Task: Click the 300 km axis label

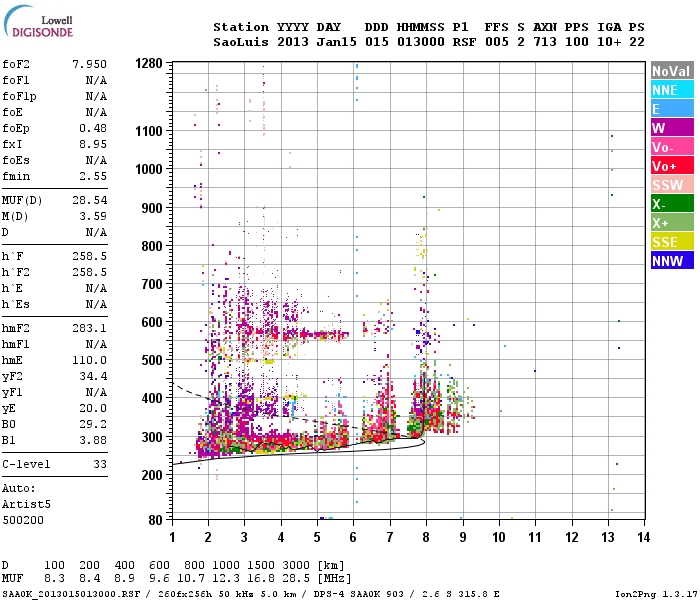Action: point(152,437)
